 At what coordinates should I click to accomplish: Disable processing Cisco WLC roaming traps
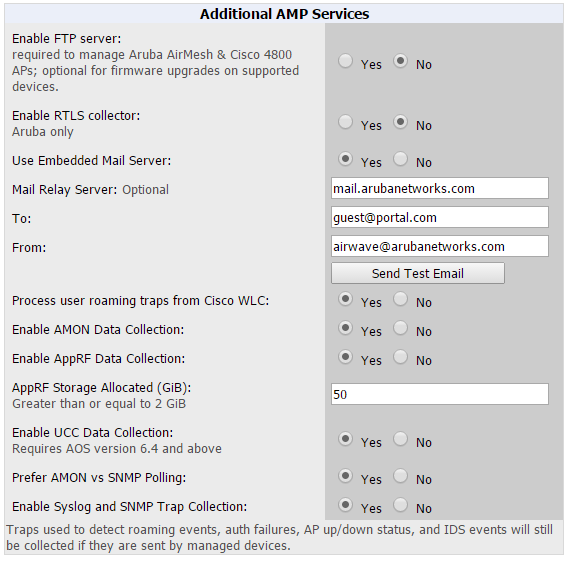point(400,299)
